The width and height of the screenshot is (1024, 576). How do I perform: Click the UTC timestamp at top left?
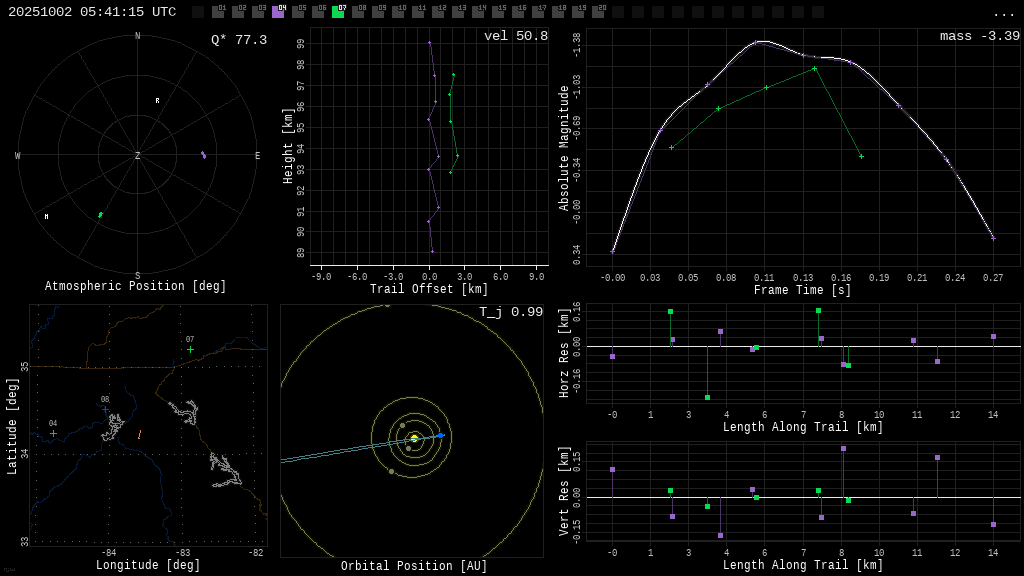(92, 12)
